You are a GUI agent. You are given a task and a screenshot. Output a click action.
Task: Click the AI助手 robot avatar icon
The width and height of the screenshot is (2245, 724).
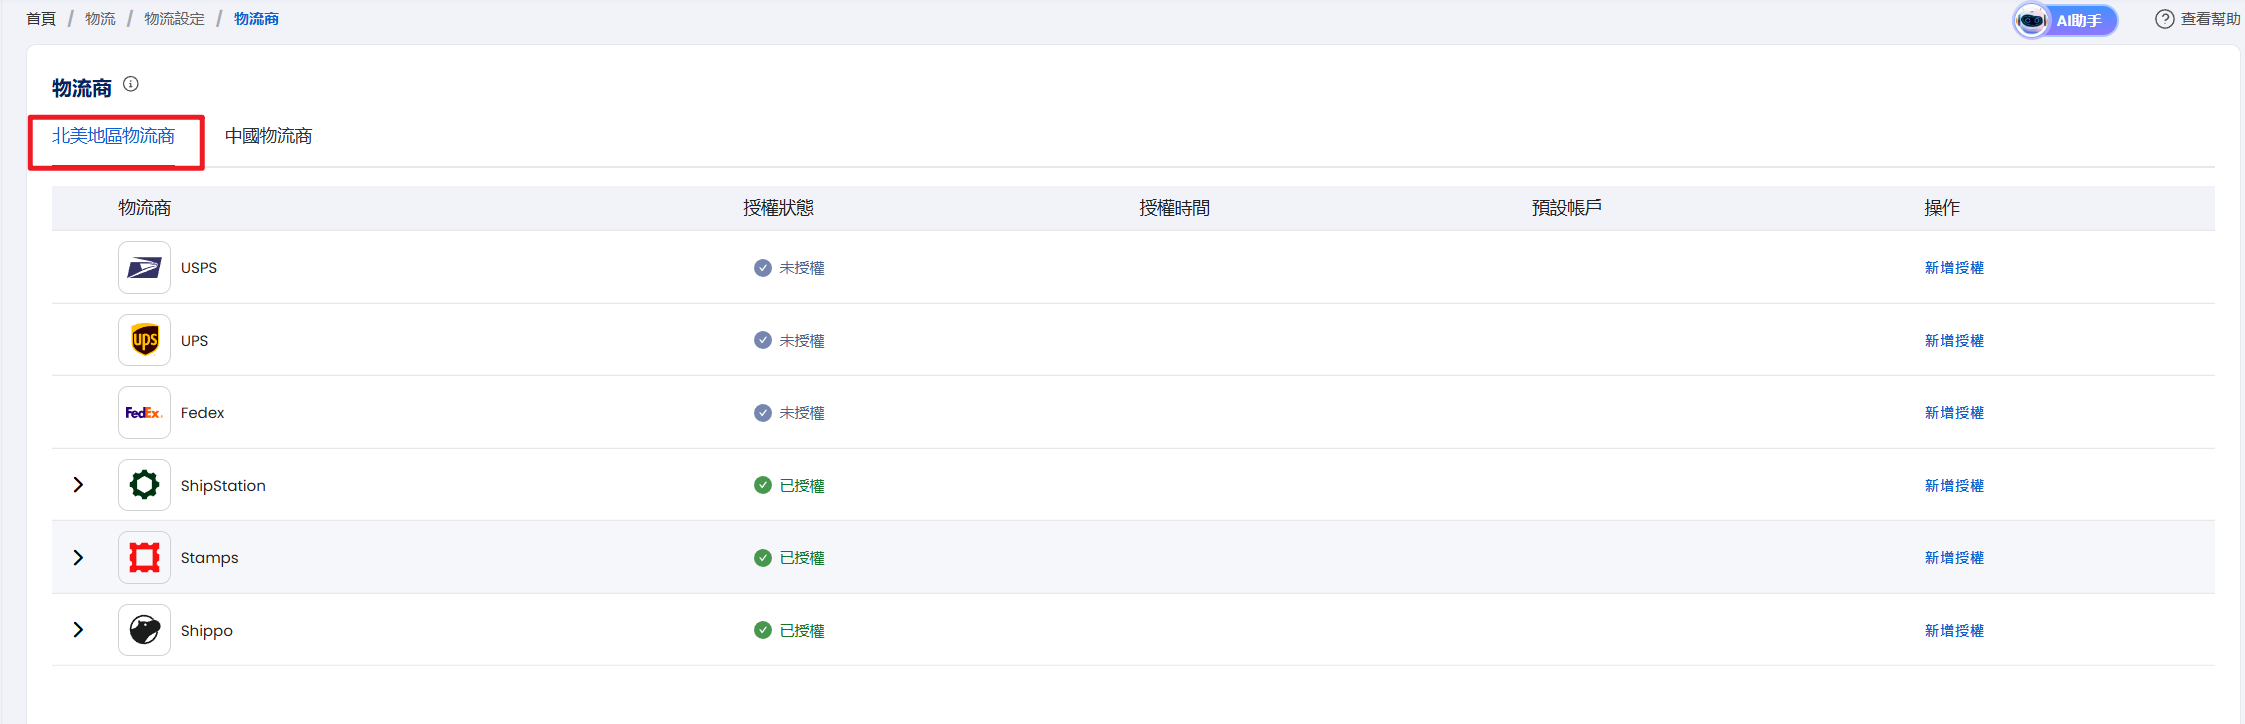[x=2031, y=20]
